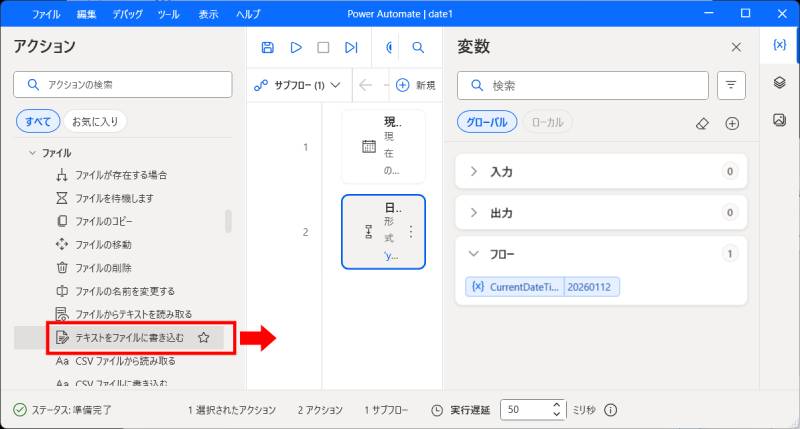Click the 入力 count badge 0
Screen dimensions: 800x429
click(730, 171)
